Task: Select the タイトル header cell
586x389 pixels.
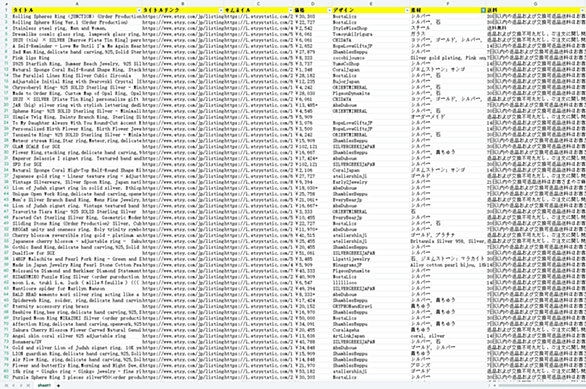Action: tap(77, 10)
